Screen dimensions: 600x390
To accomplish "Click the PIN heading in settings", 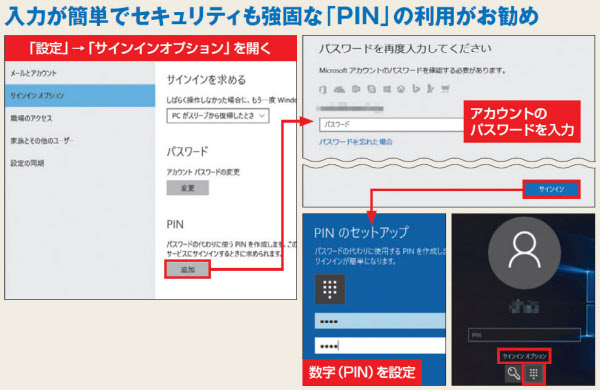I will point(175,224).
